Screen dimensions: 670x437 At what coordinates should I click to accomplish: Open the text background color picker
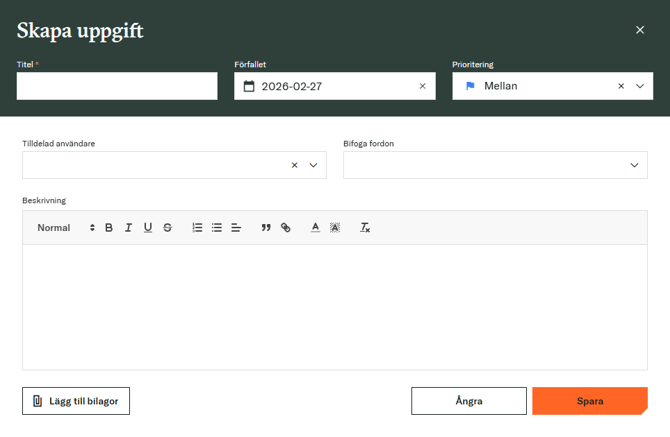coord(335,228)
